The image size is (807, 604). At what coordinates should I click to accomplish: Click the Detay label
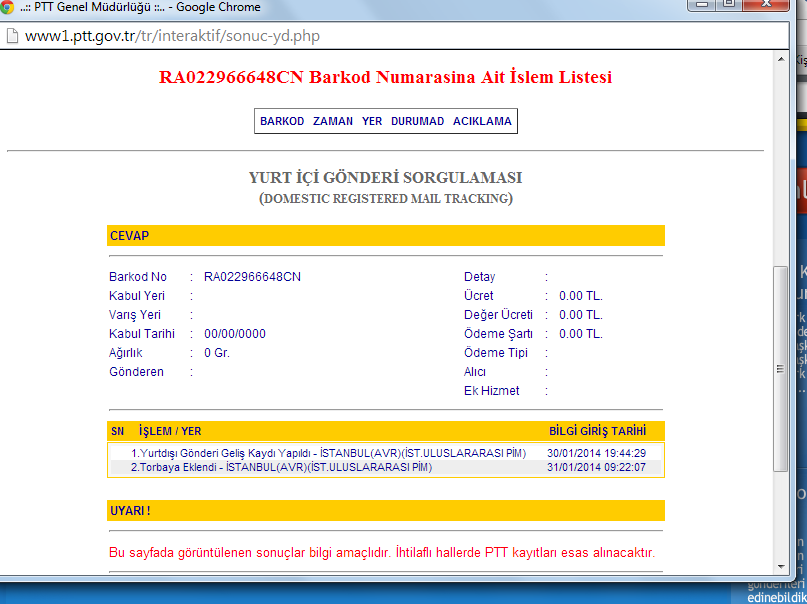pyautogui.click(x=479, y=277)
